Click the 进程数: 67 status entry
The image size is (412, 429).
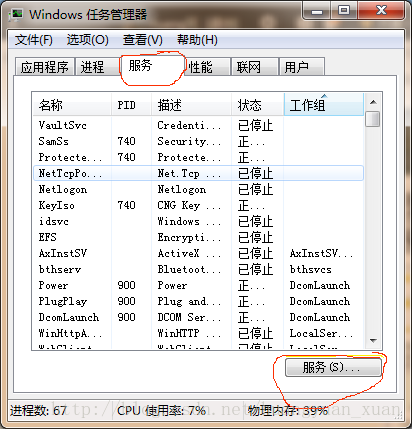[38, 410]
